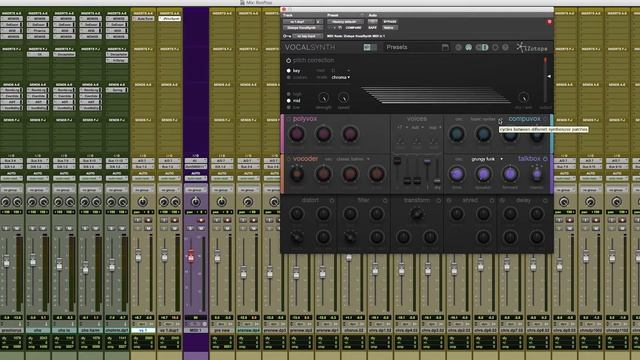The height and width of the screenshot is (360, 640).
Task: Click the MIDI 1 track name
Action: coord(196,330)
